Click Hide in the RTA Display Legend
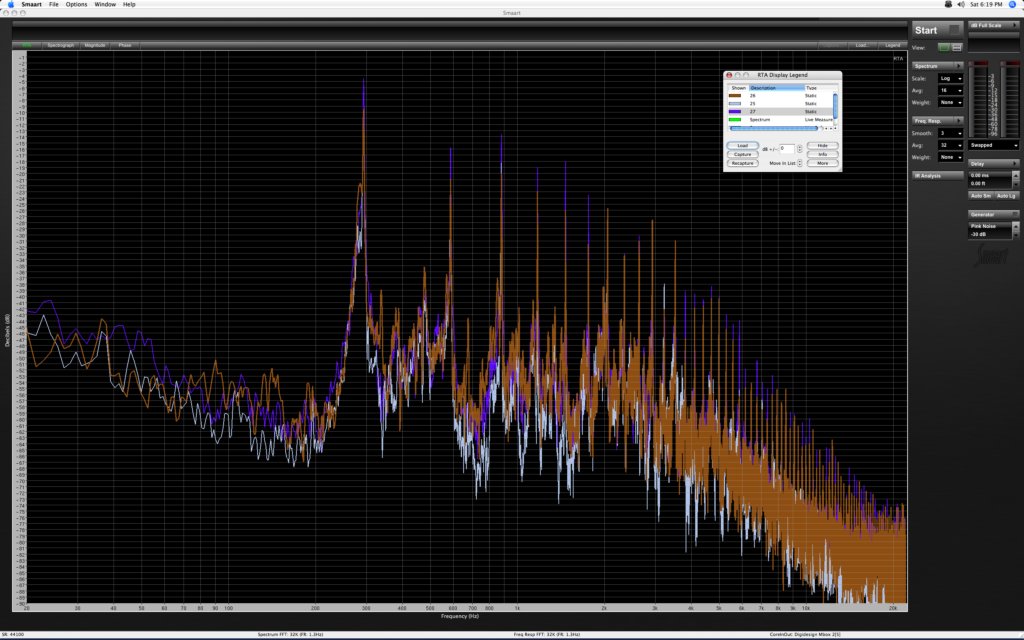 (x=822, y=146)
